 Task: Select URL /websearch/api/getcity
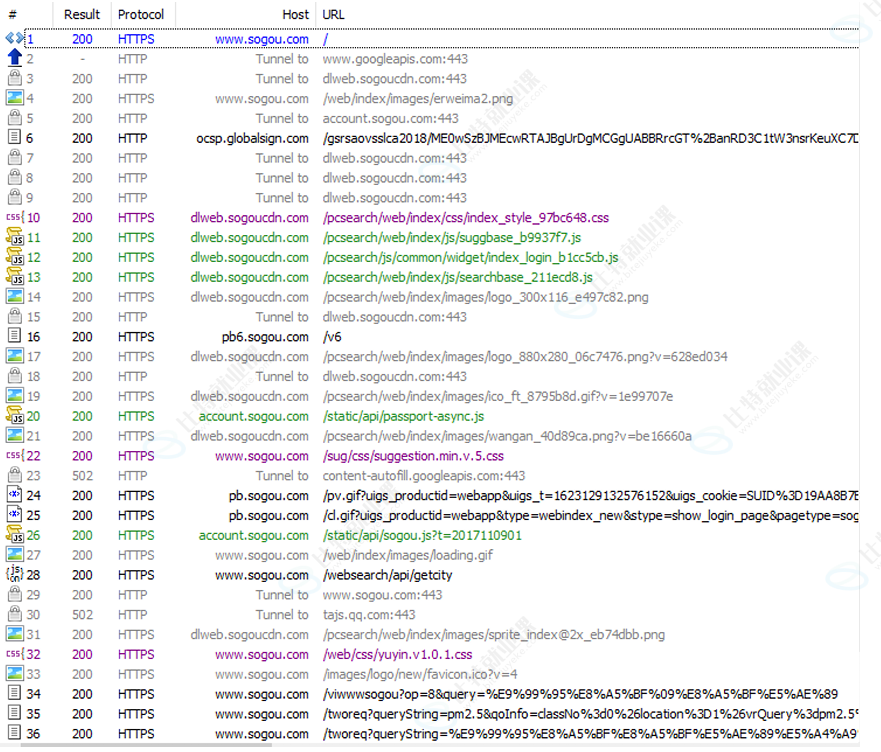click(387, 575)
